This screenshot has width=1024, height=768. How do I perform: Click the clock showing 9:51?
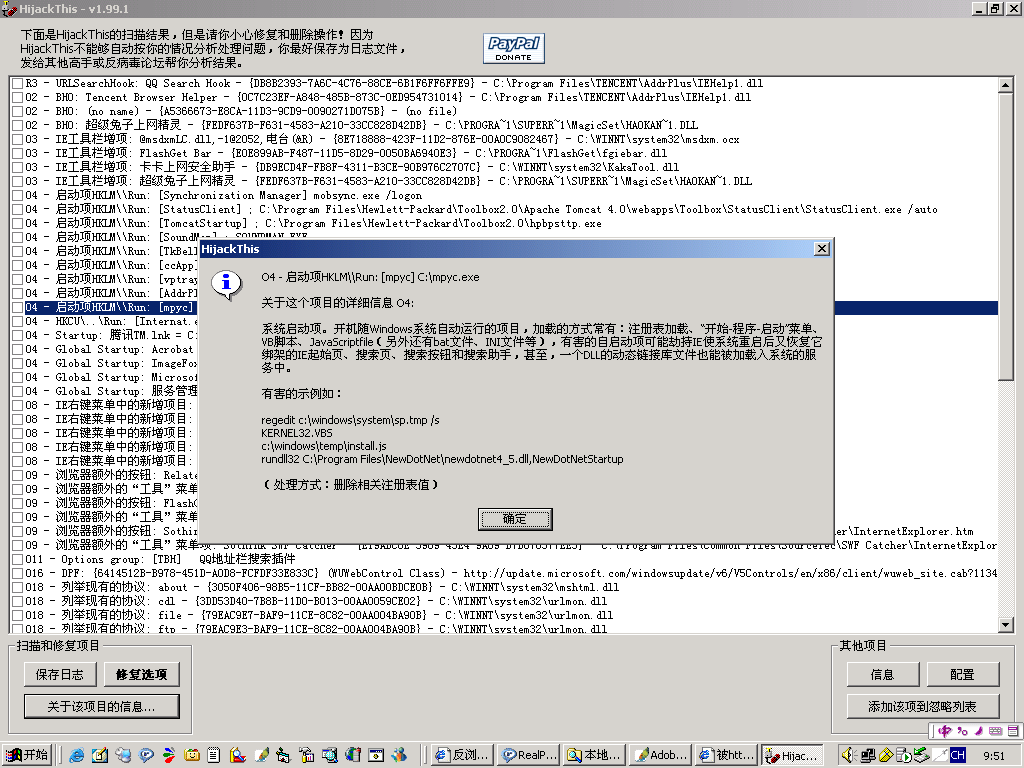point(993,756)
